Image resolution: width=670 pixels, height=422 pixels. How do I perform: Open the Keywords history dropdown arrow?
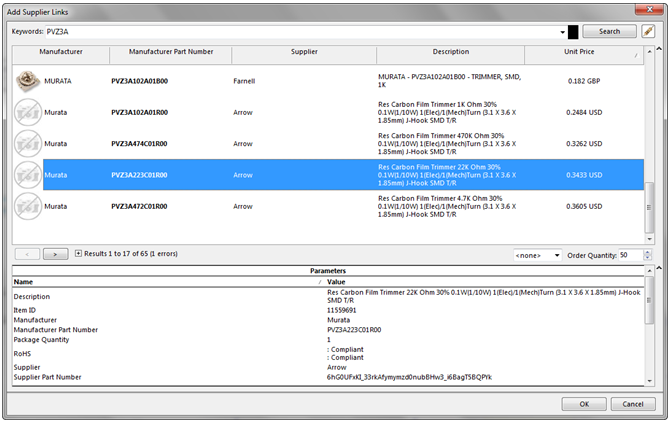click(562, 32)
